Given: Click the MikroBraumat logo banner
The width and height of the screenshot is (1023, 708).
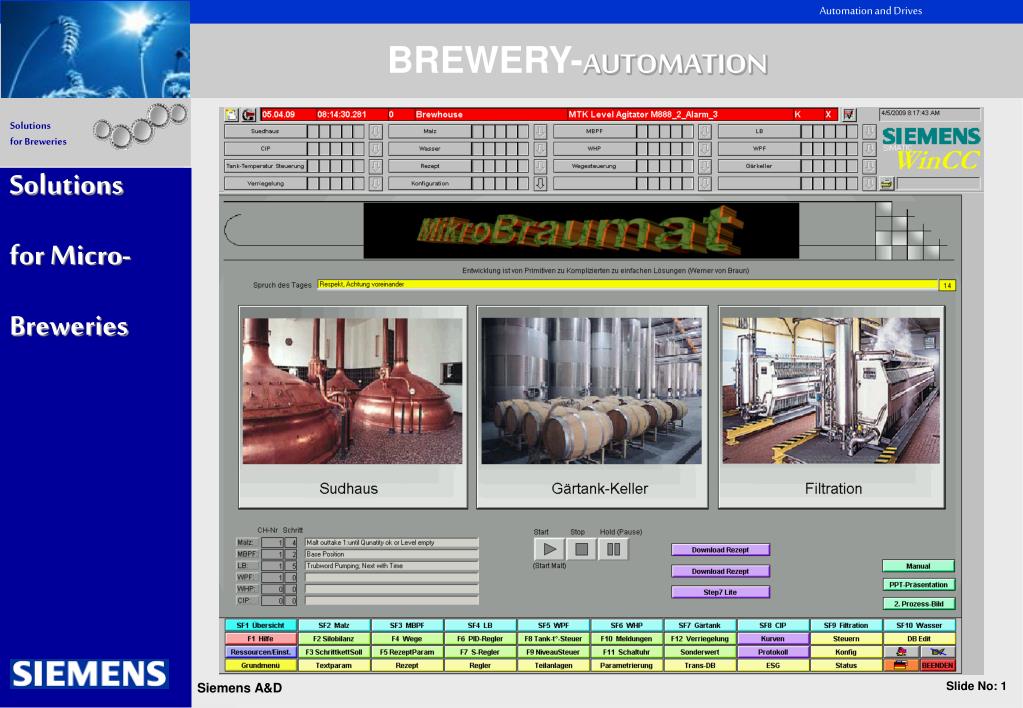Looking at the screenshot, I should pyautogui.click(x=581, y=230).
